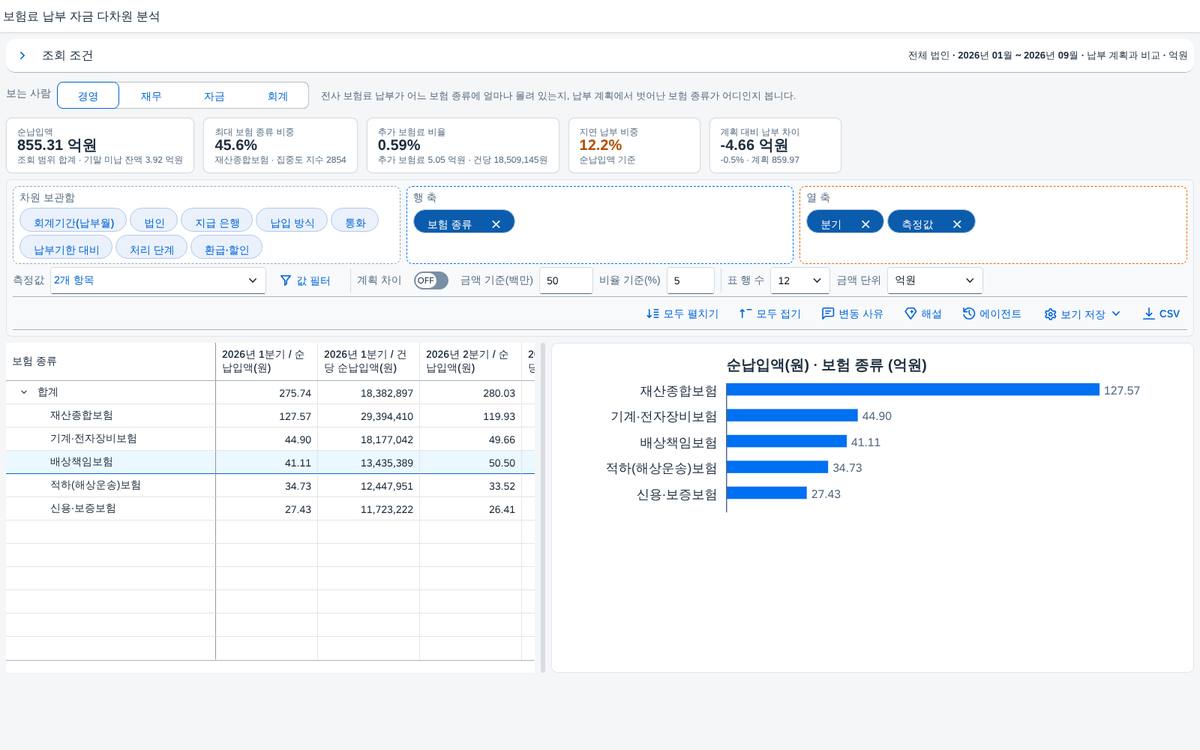Click the 추가 보험료 비율 0.59% card
This screenshot has width=1200, height=750.
pos(462,145)
